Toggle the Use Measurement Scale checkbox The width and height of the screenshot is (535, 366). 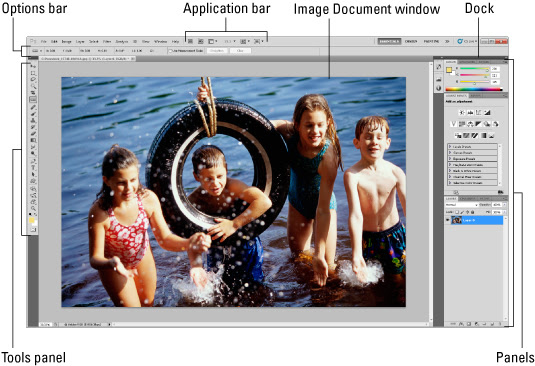pos(171,51)
